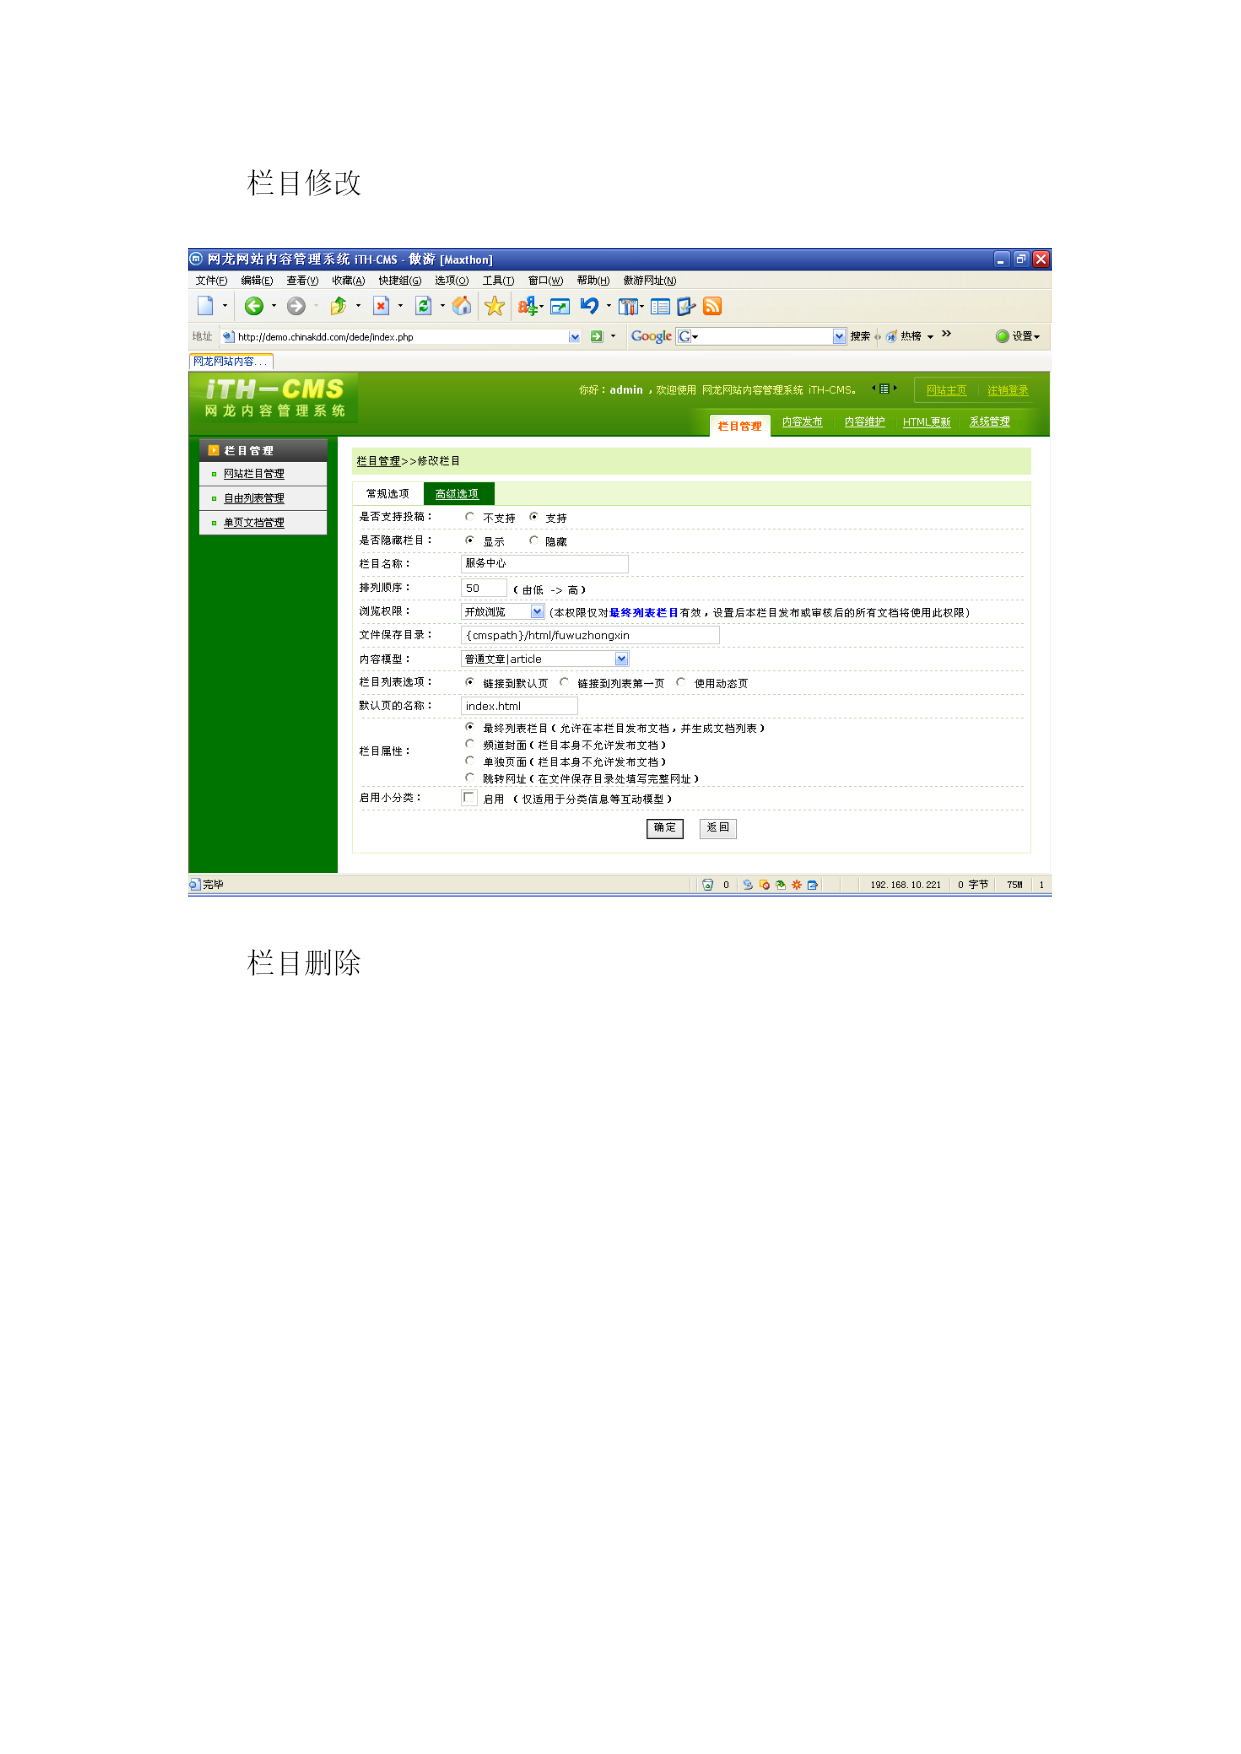This screenshot has width=1241, height=1754.
Task: Click the New page toolbar icon
Action: click(x=205, y=306)
